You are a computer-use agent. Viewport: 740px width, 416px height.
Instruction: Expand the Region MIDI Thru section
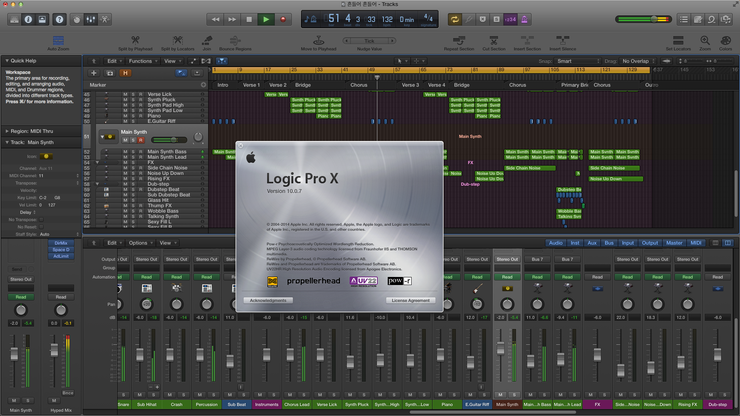point(7,131)
